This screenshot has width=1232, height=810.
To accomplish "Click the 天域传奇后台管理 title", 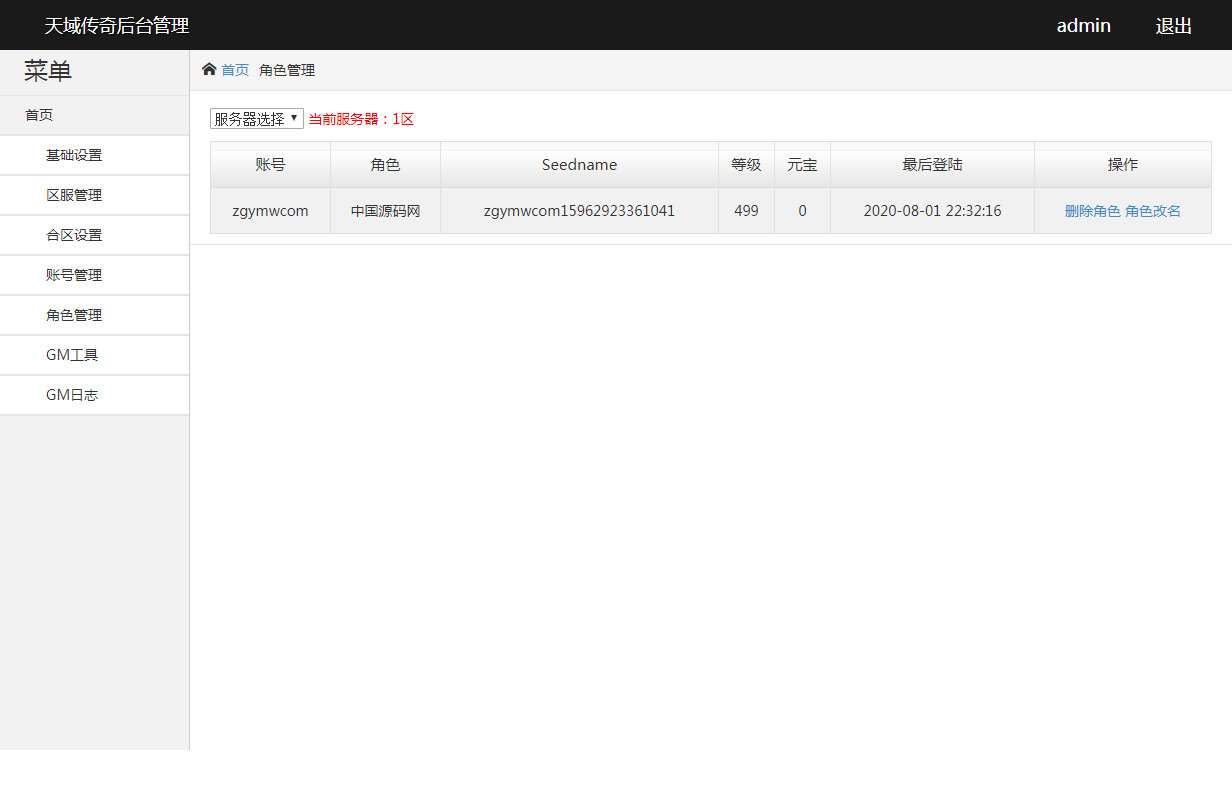I will [114, 25].
